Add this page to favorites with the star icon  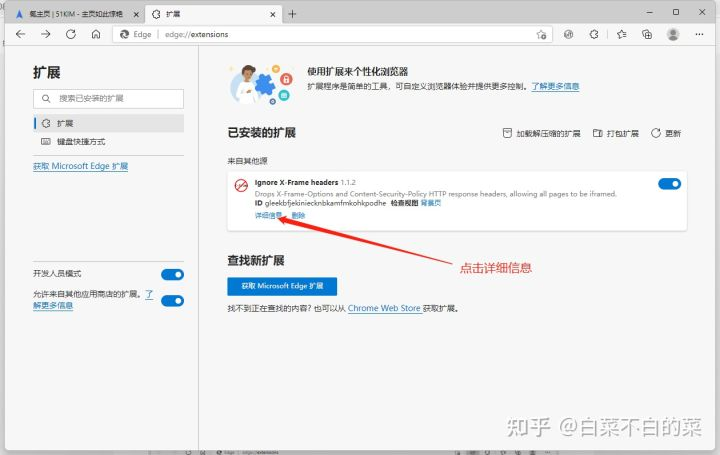point(541,34)
